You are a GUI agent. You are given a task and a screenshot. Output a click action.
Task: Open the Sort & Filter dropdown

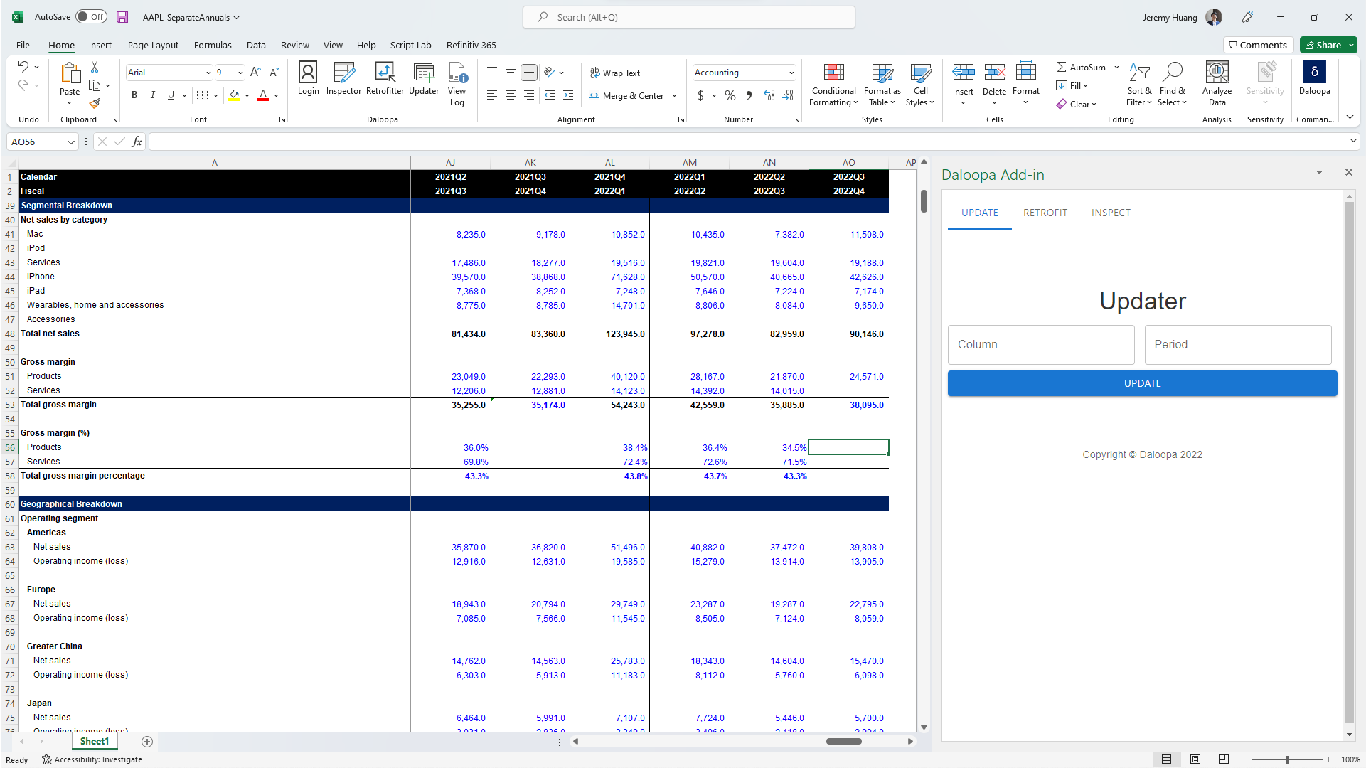[1138, 84]
